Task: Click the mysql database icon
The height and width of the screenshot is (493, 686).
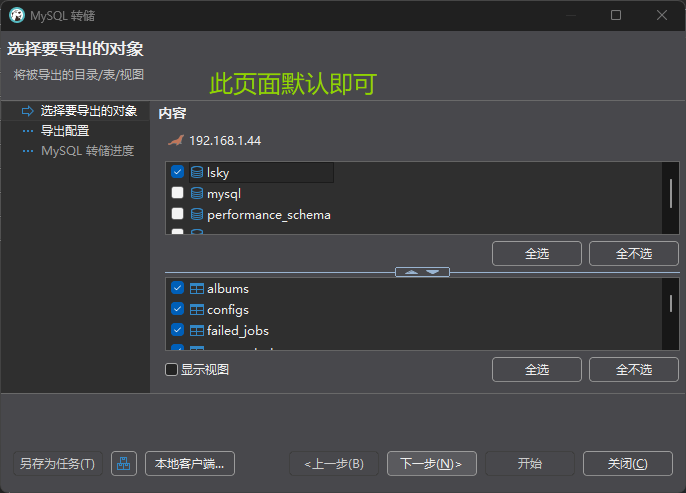Action: (x=197, y=193)
